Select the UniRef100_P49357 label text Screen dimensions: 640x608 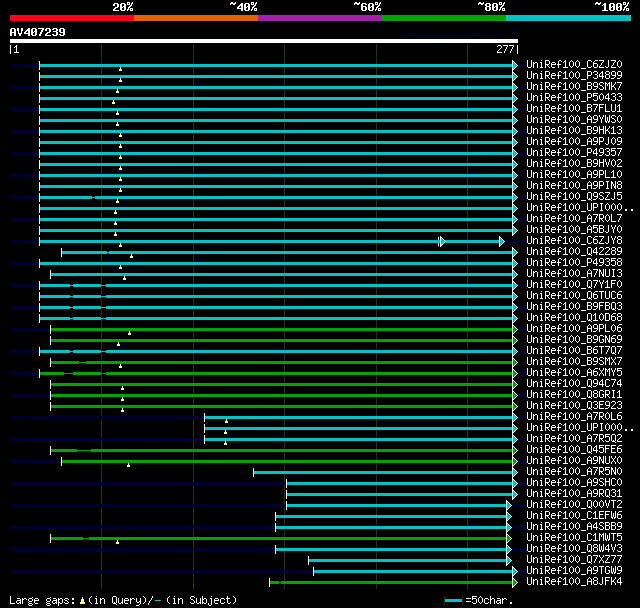(x=574, y=153)
